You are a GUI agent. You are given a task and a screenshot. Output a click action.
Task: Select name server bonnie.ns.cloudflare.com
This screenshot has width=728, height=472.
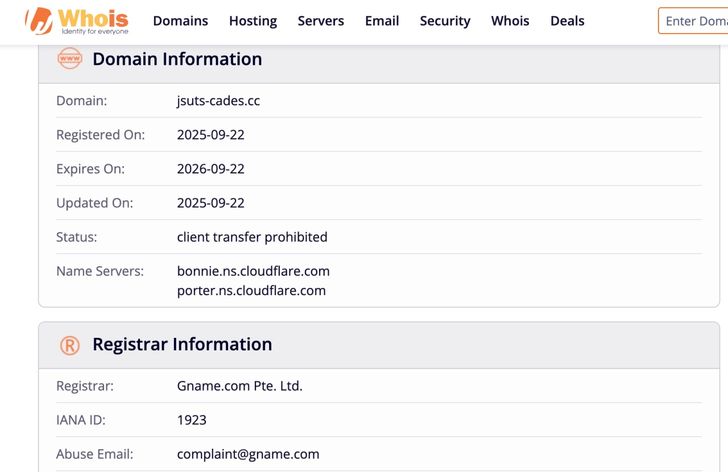coord(254,271)
